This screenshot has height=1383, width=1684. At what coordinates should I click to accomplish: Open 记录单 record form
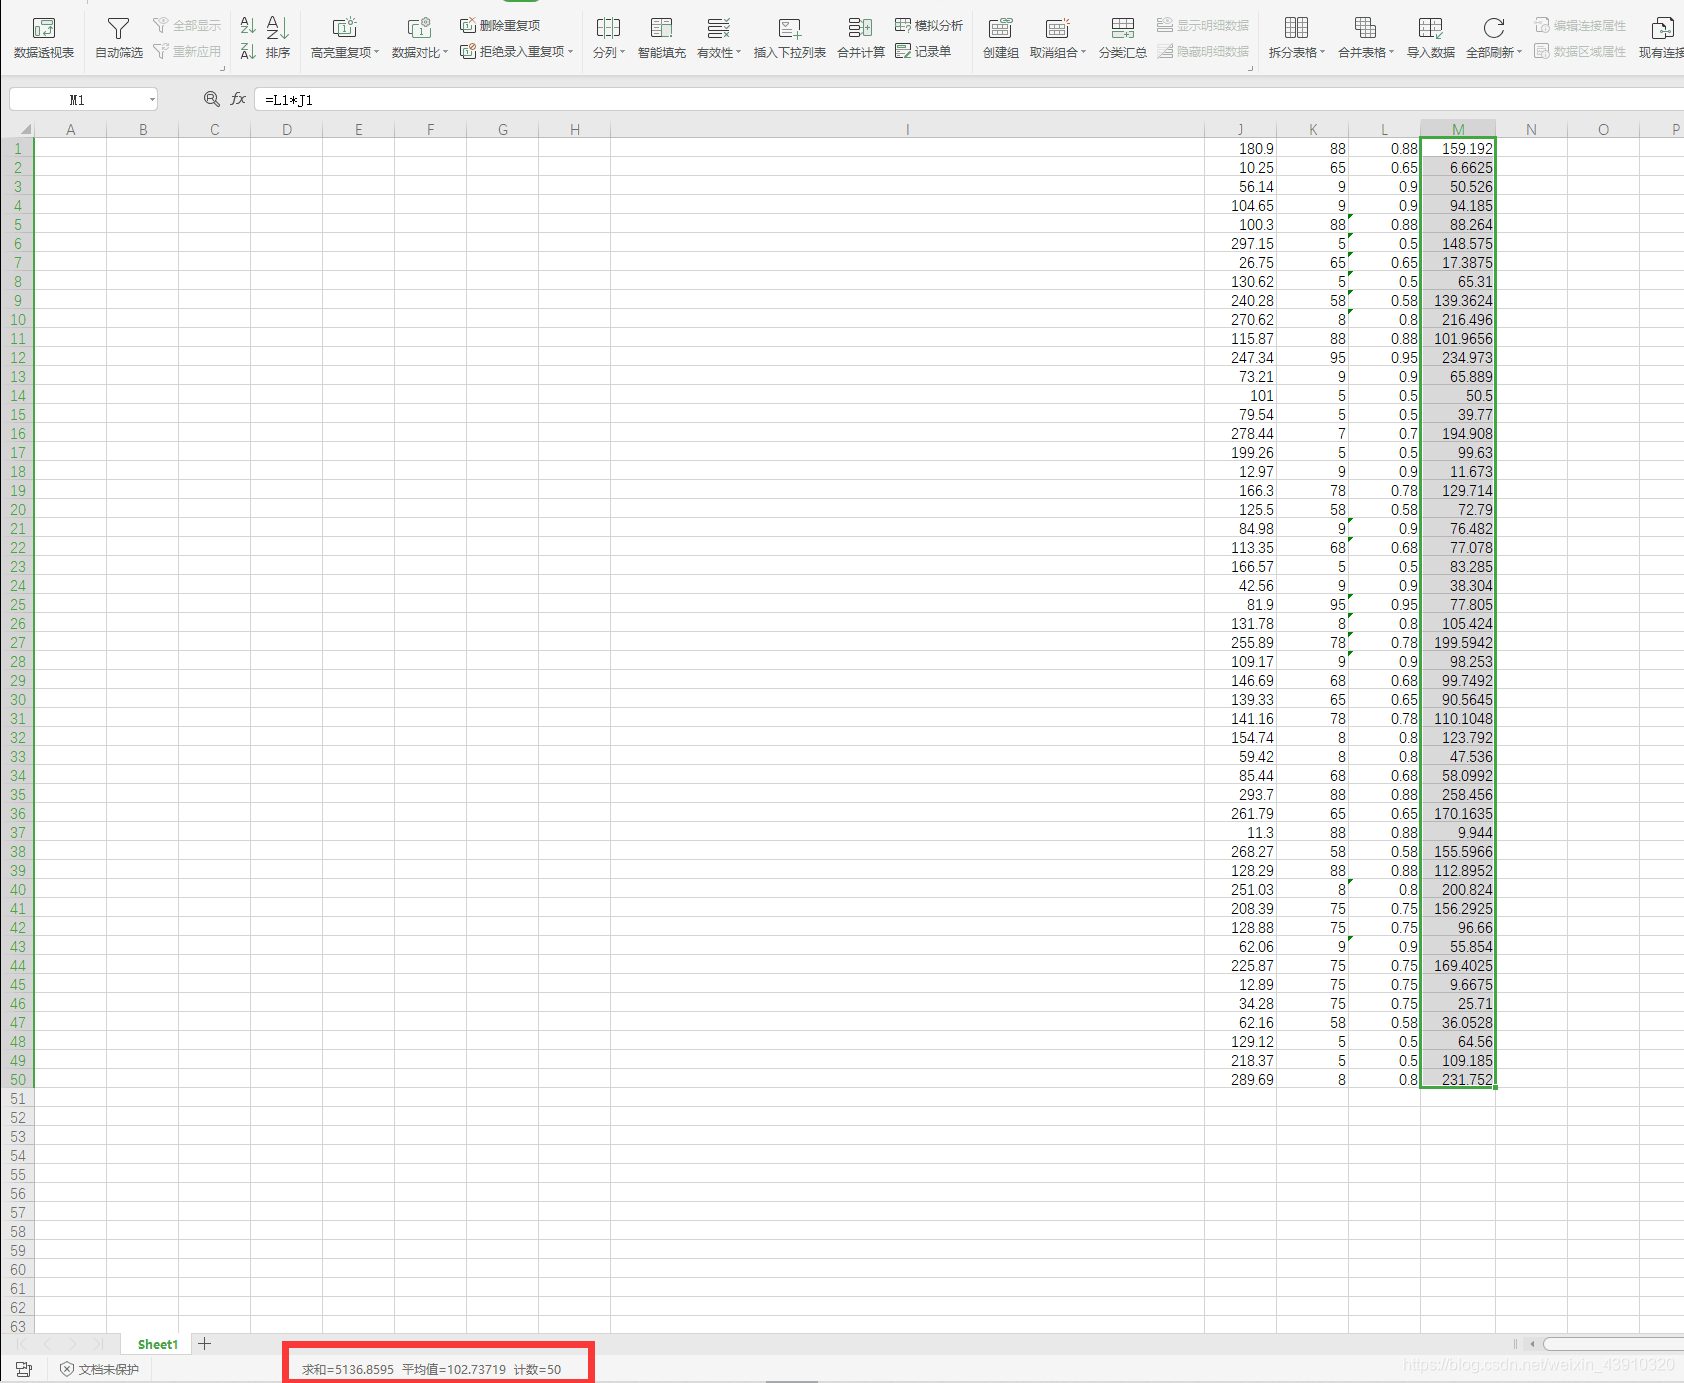click(923, 51)
